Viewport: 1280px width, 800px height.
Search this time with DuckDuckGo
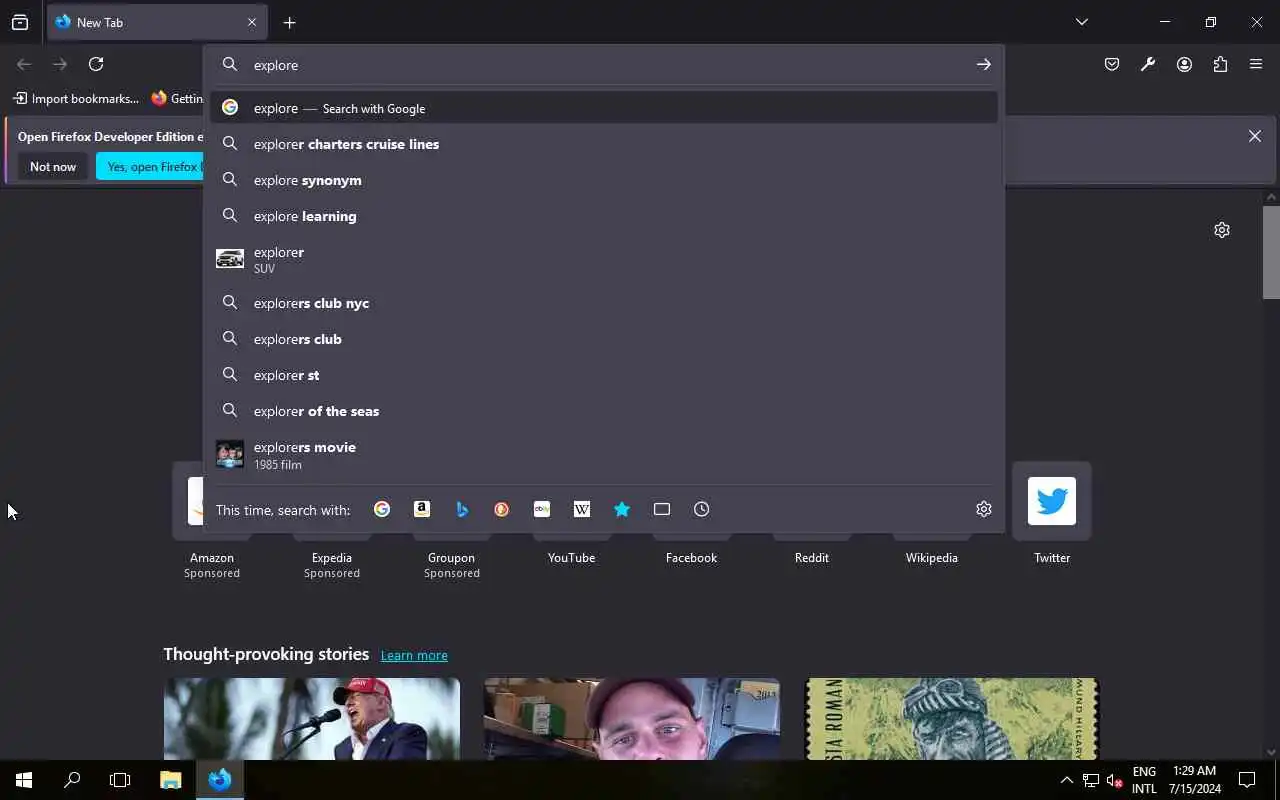502,509
